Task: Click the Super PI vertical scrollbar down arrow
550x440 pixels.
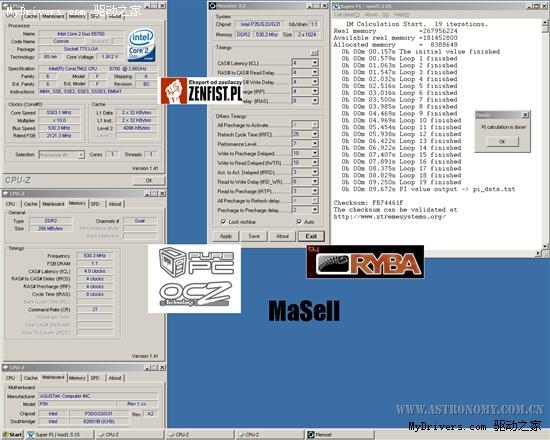Action: [x=546, y=246]
